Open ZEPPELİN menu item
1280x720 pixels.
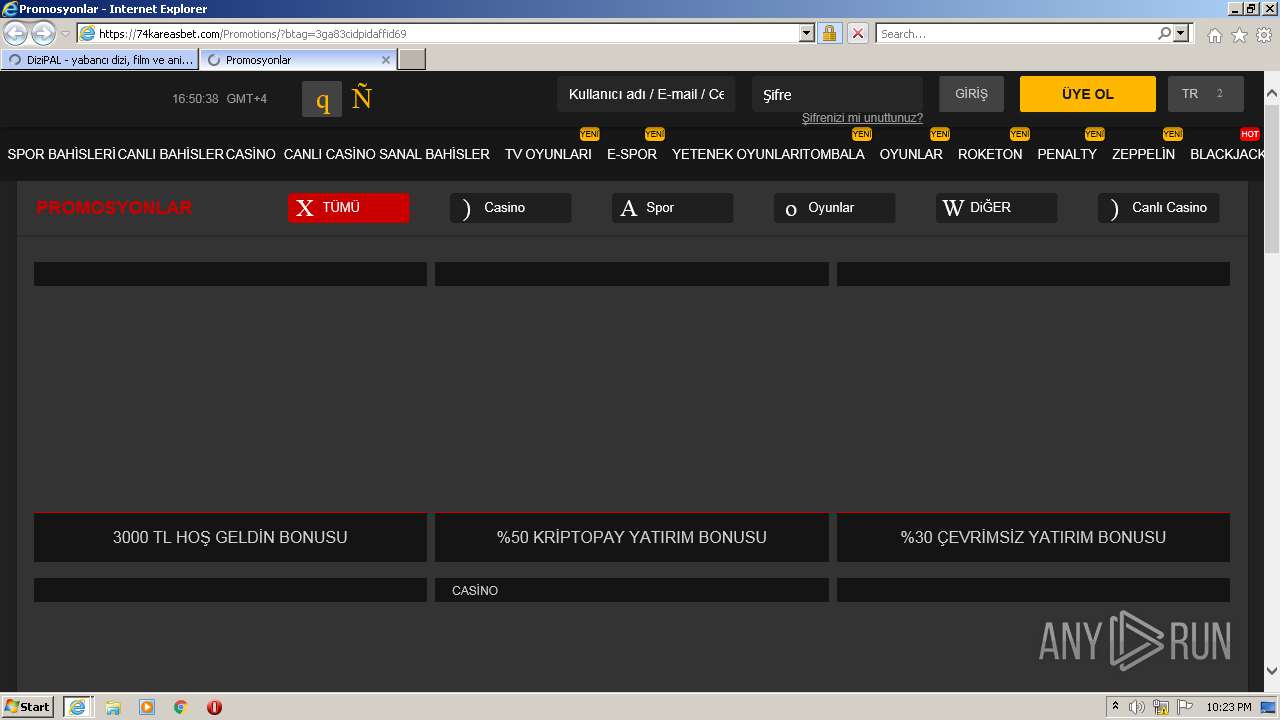click(1143, 154)
